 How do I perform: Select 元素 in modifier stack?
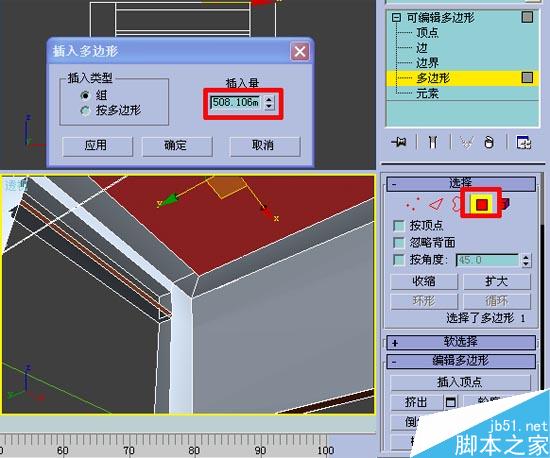click(x=427, y=93)
